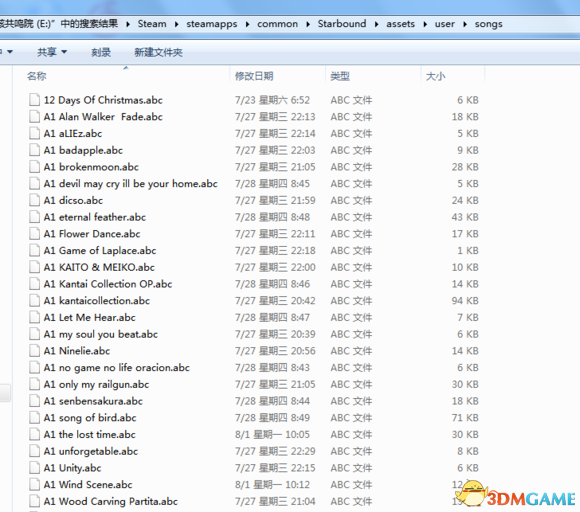Open the 共享 dropdown arrow
The height and width of the screenshot is (512, 580).
coord(64,52)
